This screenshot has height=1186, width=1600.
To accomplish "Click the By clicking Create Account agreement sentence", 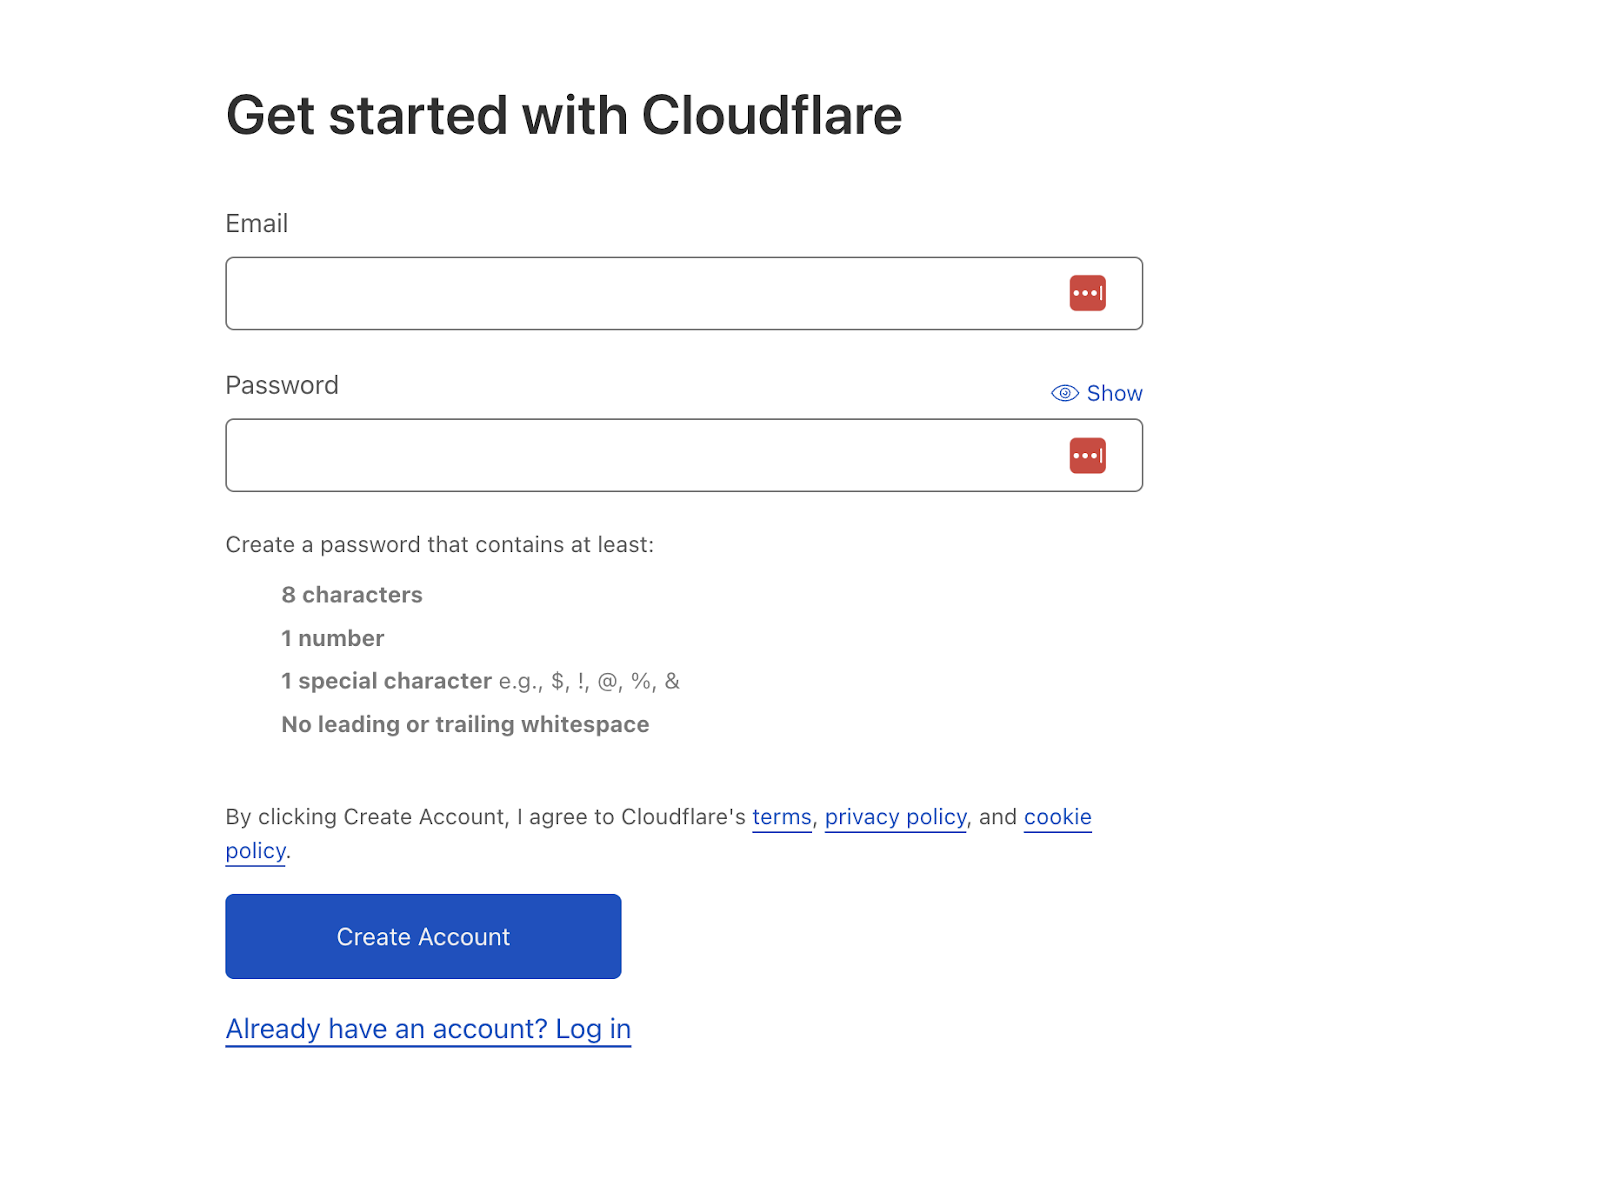I will coord(485,817).
